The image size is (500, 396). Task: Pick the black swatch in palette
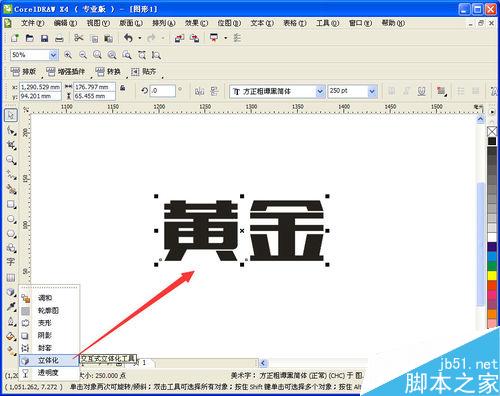tap(492, 141)
